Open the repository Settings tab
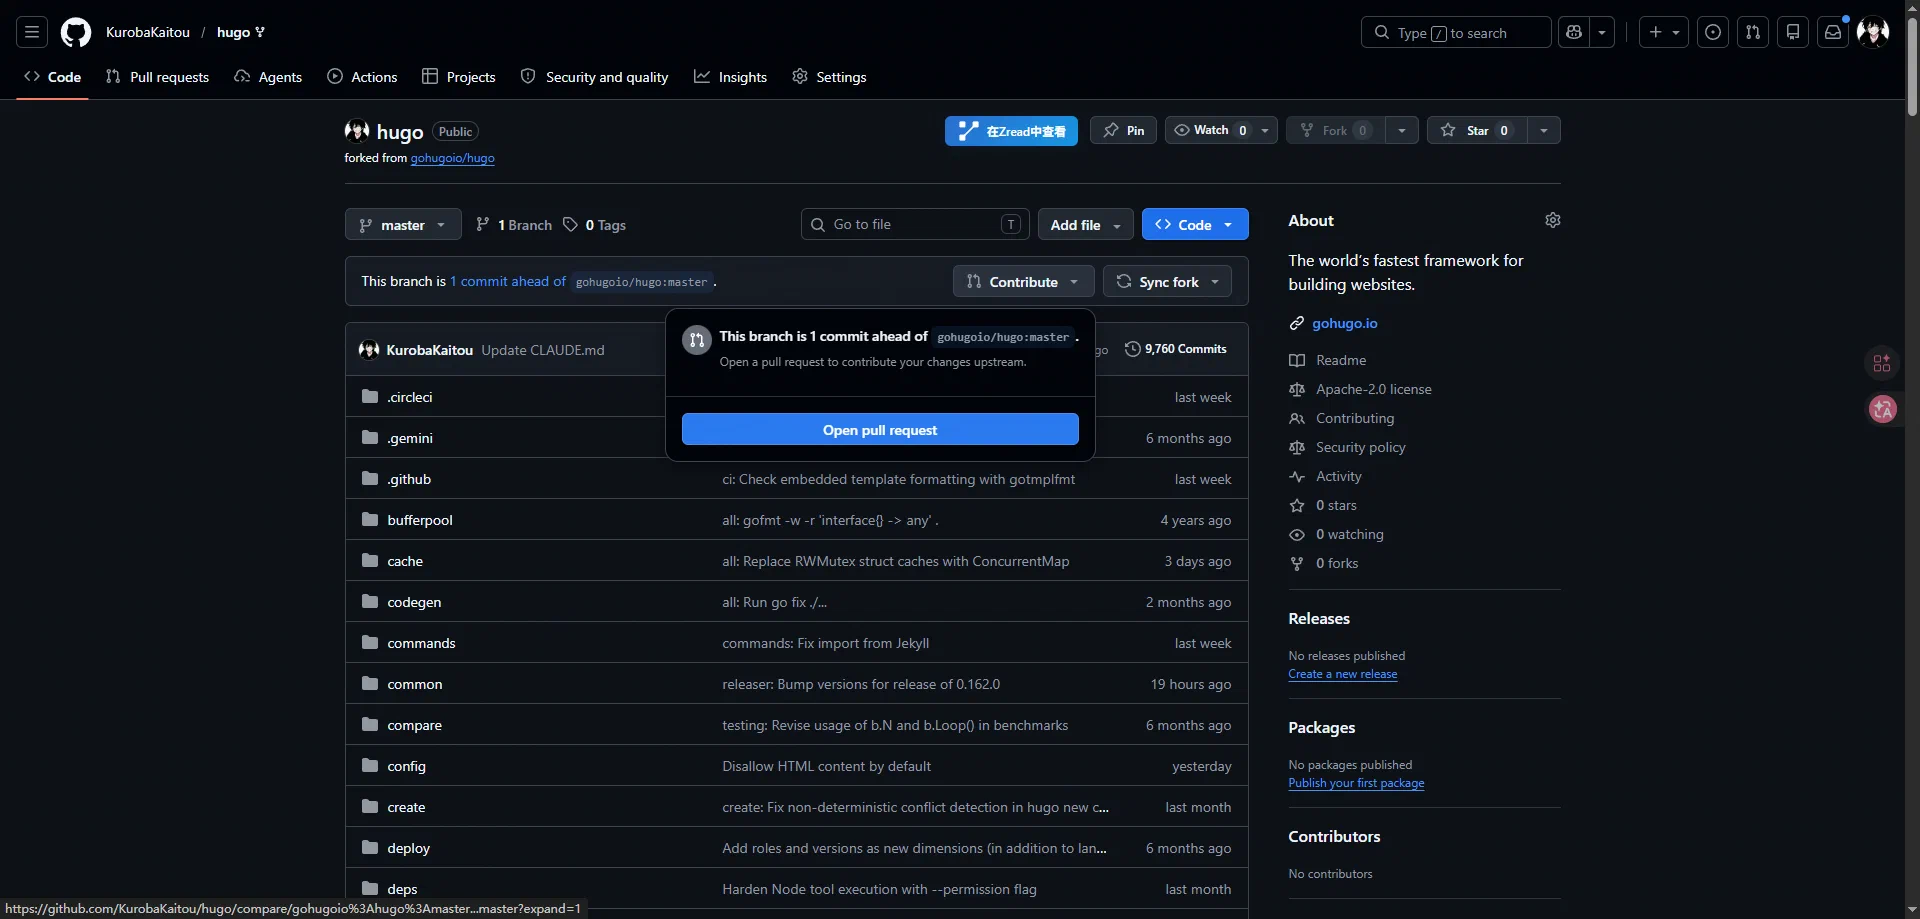Viewport: 1920px width, 919px height. click(829, 77)
